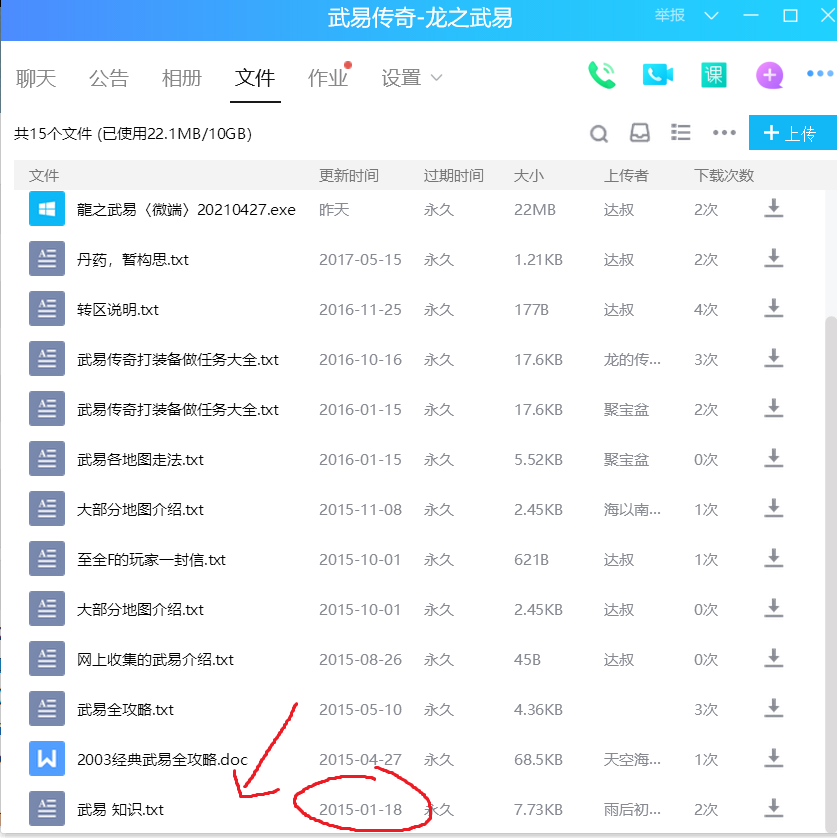Click the 举报 report link
The width and height of the screenshot is (837, 838).
coord(670,16)
